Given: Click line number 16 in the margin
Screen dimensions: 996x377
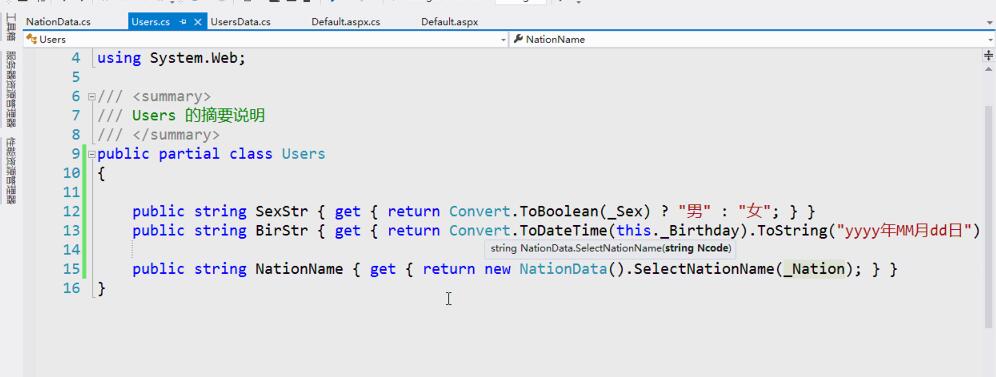Looking at the screenshot, I should (72, 289).
